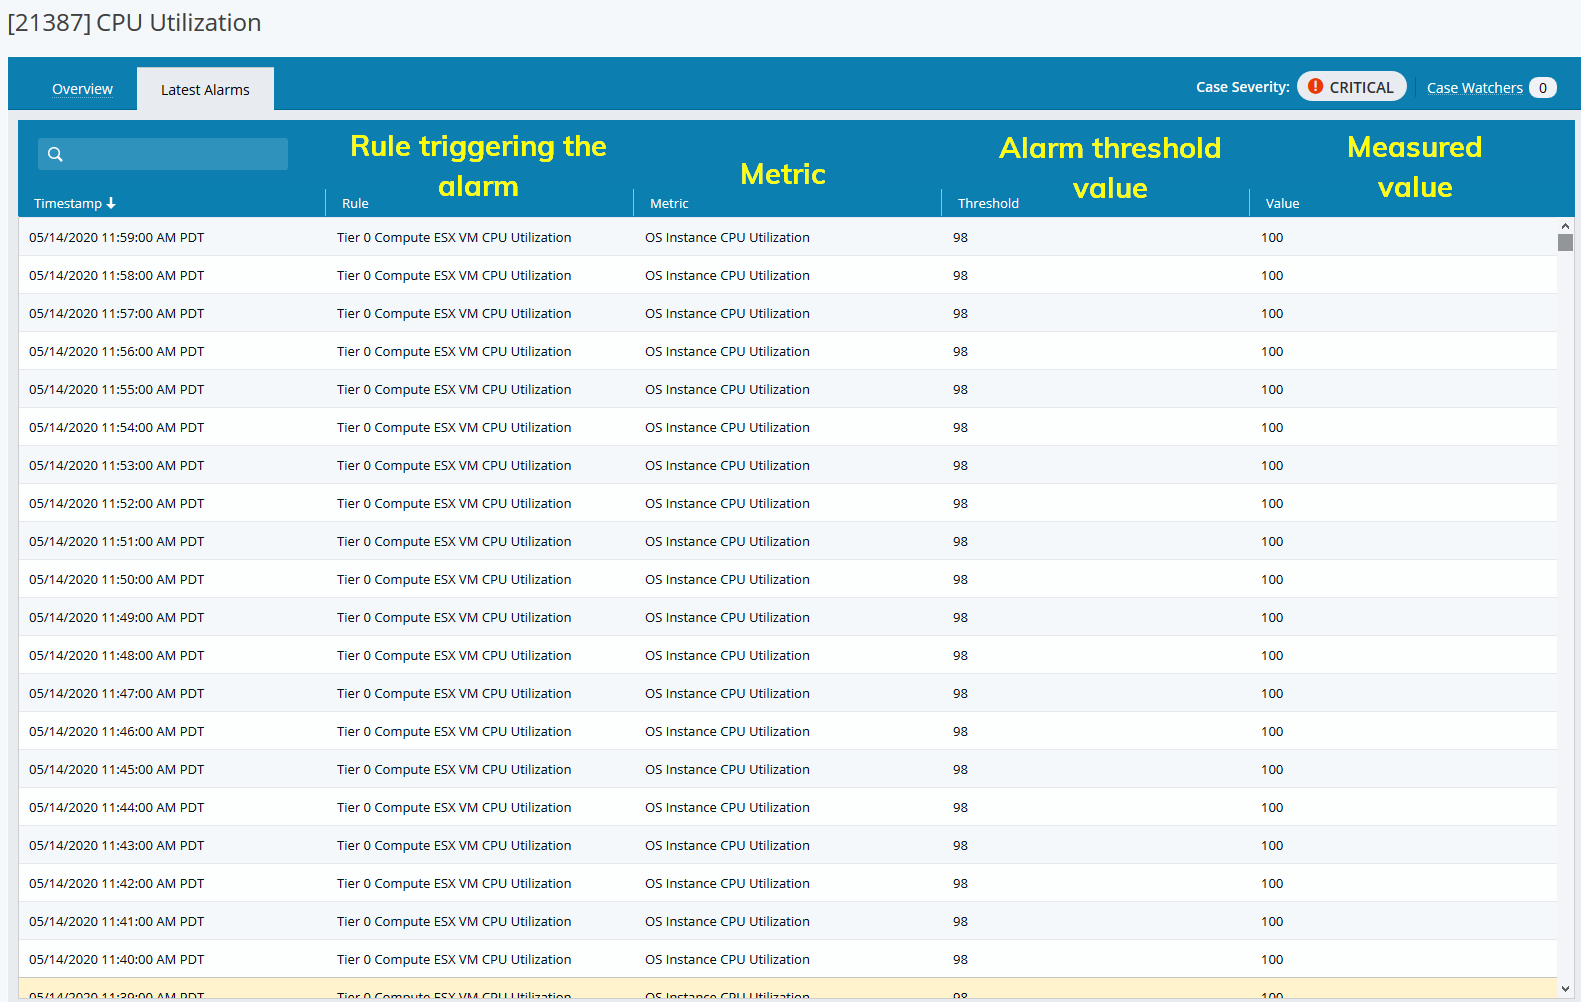Image resolution: width=1581 pixels, height=1002 pixels.
Task: Select the 11:45:00 AM PDT timestamp
Action: coord(116,770)
